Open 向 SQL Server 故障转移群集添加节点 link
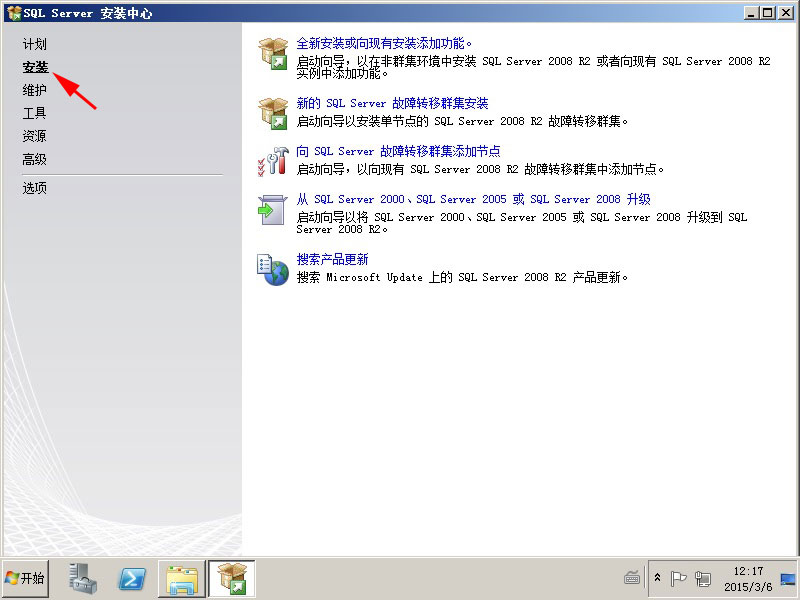800x600 pixels. [x=398, y=152]
